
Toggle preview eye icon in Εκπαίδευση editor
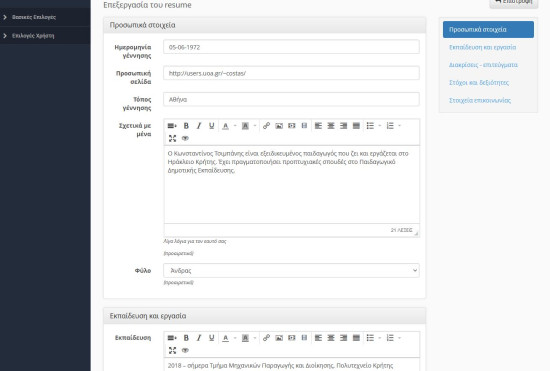185,350
